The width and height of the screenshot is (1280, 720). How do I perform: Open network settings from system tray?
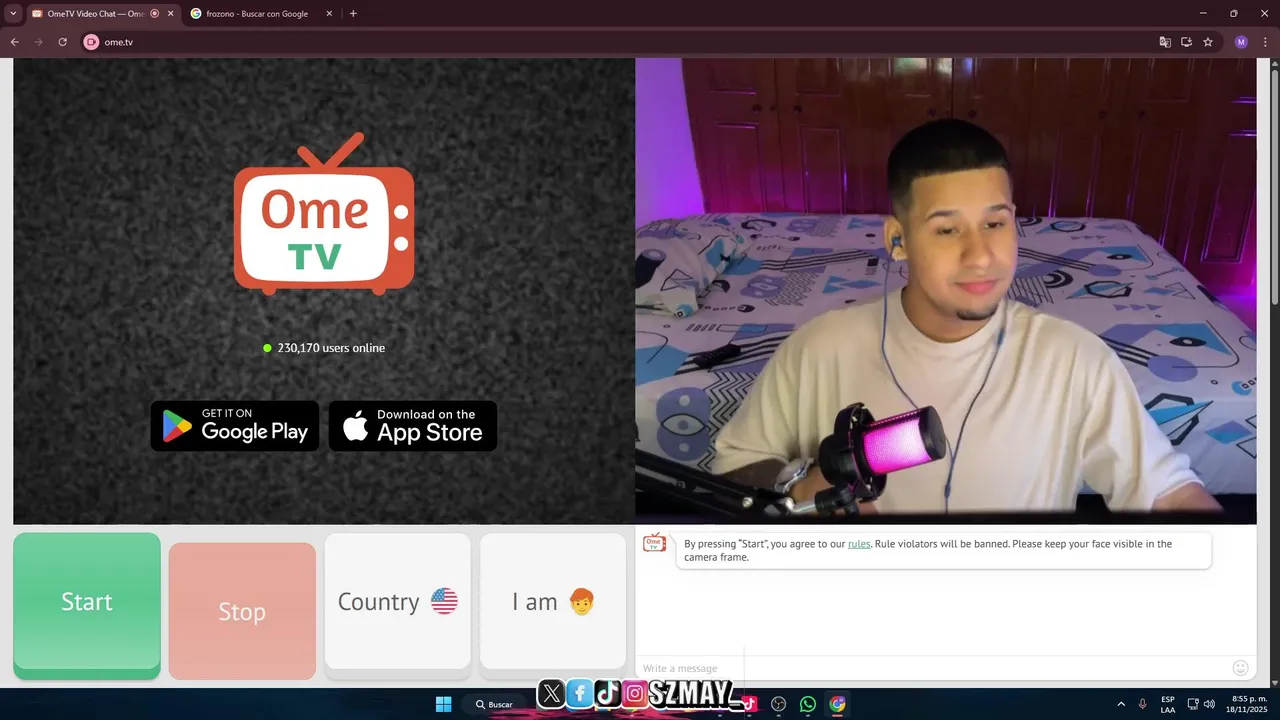pos(1193,704)
